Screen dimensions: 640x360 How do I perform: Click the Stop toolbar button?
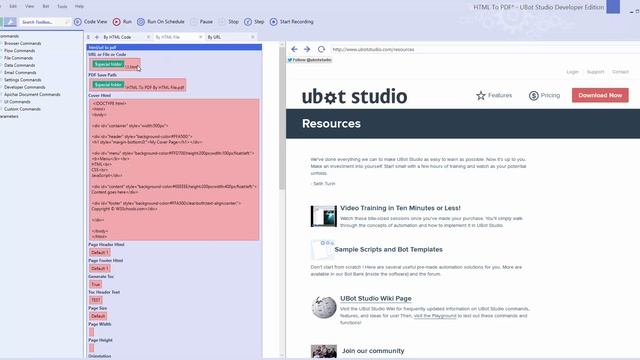tap(229, 22)
